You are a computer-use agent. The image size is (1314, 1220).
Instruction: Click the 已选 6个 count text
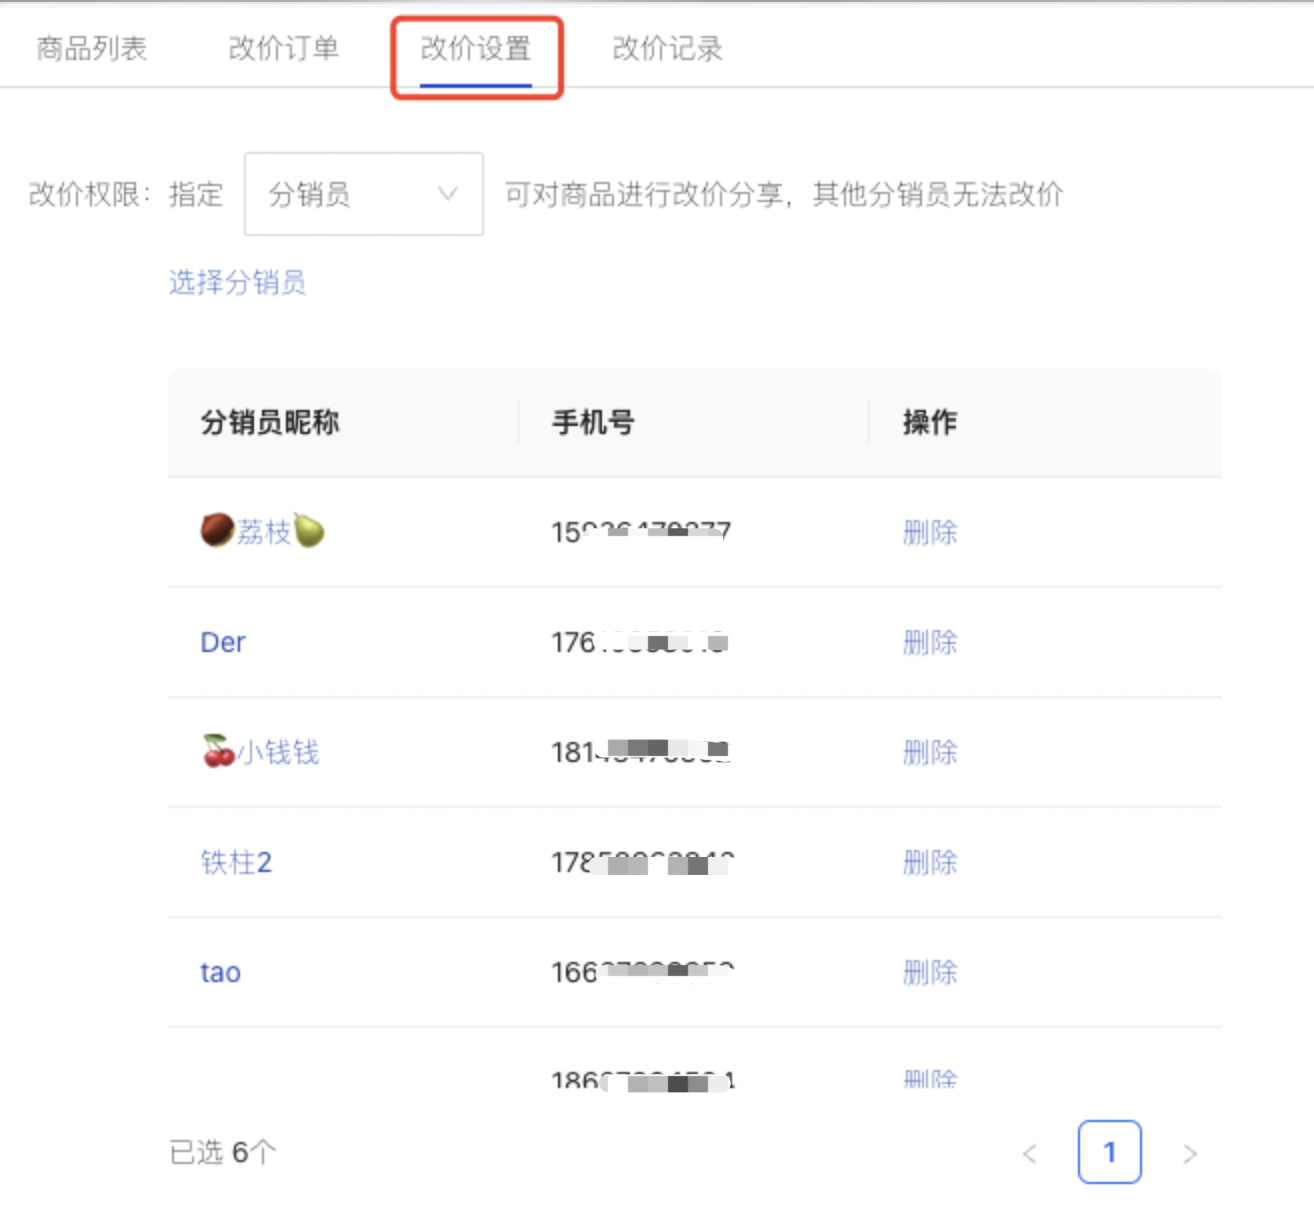pyautogui.click(x=222, y=1152)
